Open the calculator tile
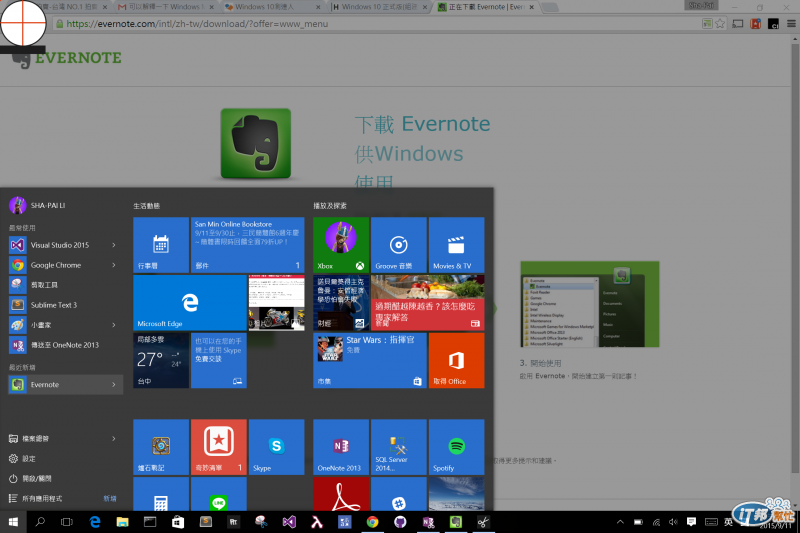 tap(161, 494)
